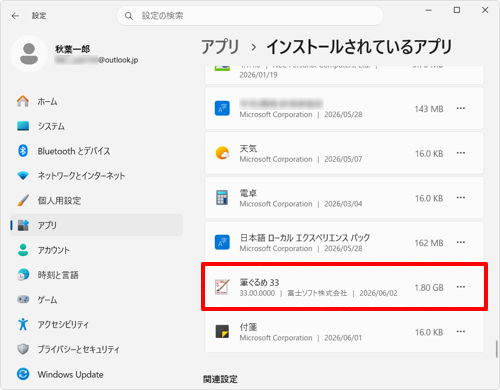Open more options for 筆ぐるめ 33
500x390 pixels.
[x=461, y=287]
